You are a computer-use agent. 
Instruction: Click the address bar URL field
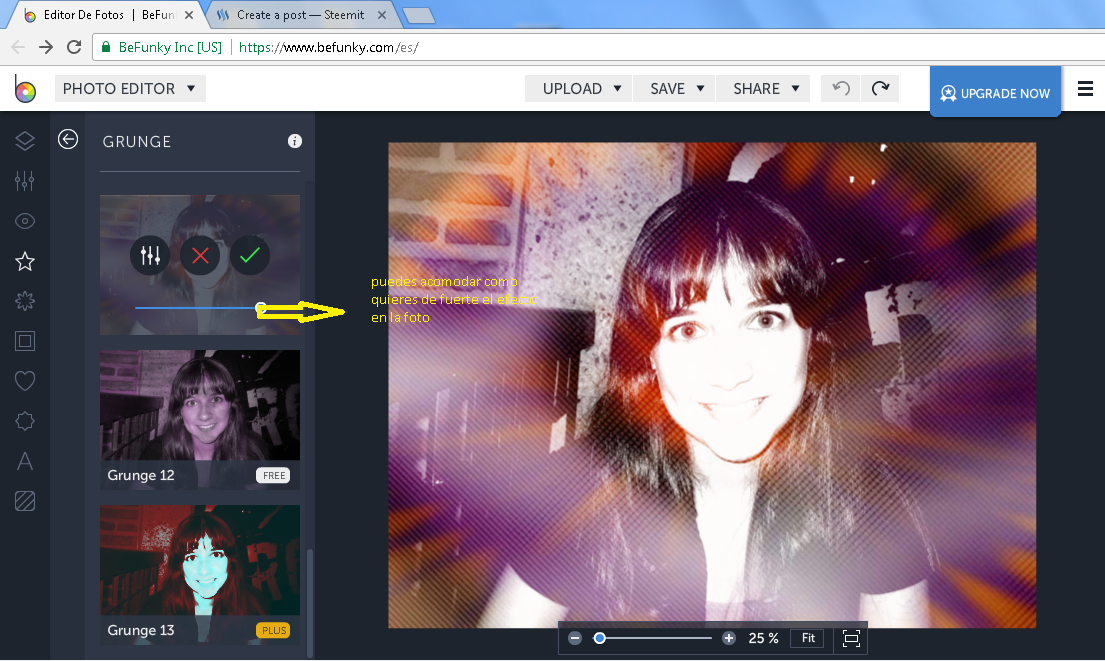(x=599, y=47)
